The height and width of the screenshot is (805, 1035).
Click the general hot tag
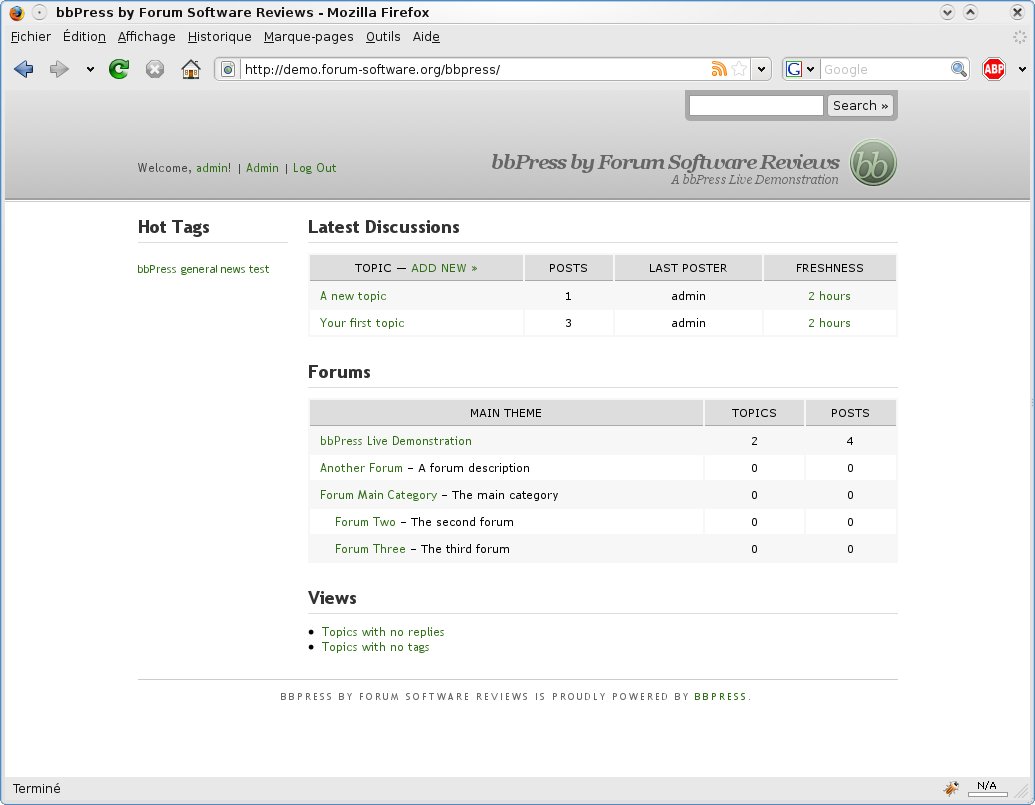[x=199, y=269]
